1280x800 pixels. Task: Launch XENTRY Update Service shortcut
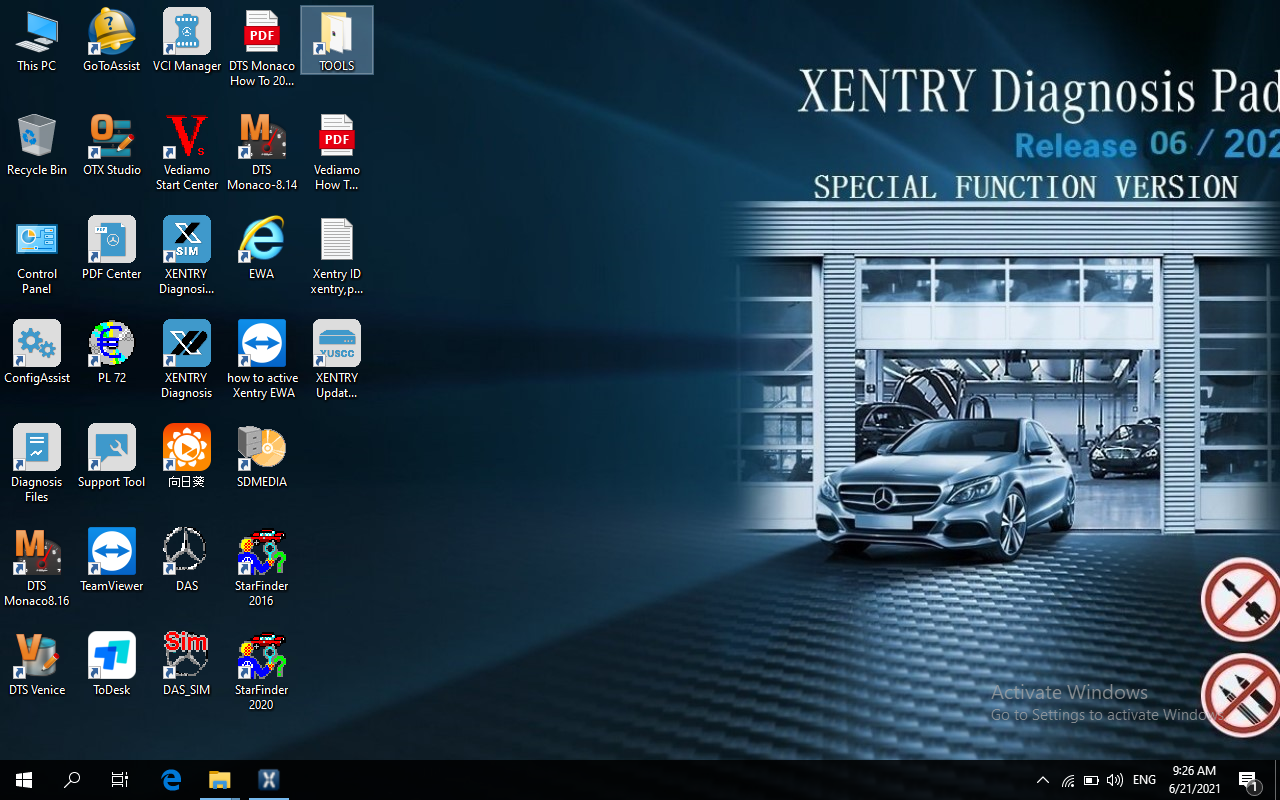[x=337, y=359]
